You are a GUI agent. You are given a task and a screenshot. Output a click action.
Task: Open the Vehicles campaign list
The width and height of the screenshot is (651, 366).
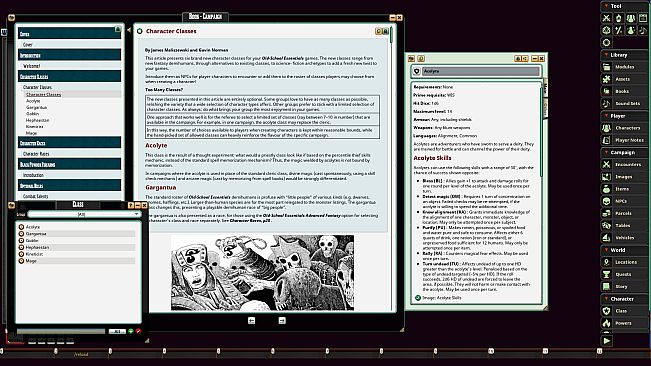point(624,238)
